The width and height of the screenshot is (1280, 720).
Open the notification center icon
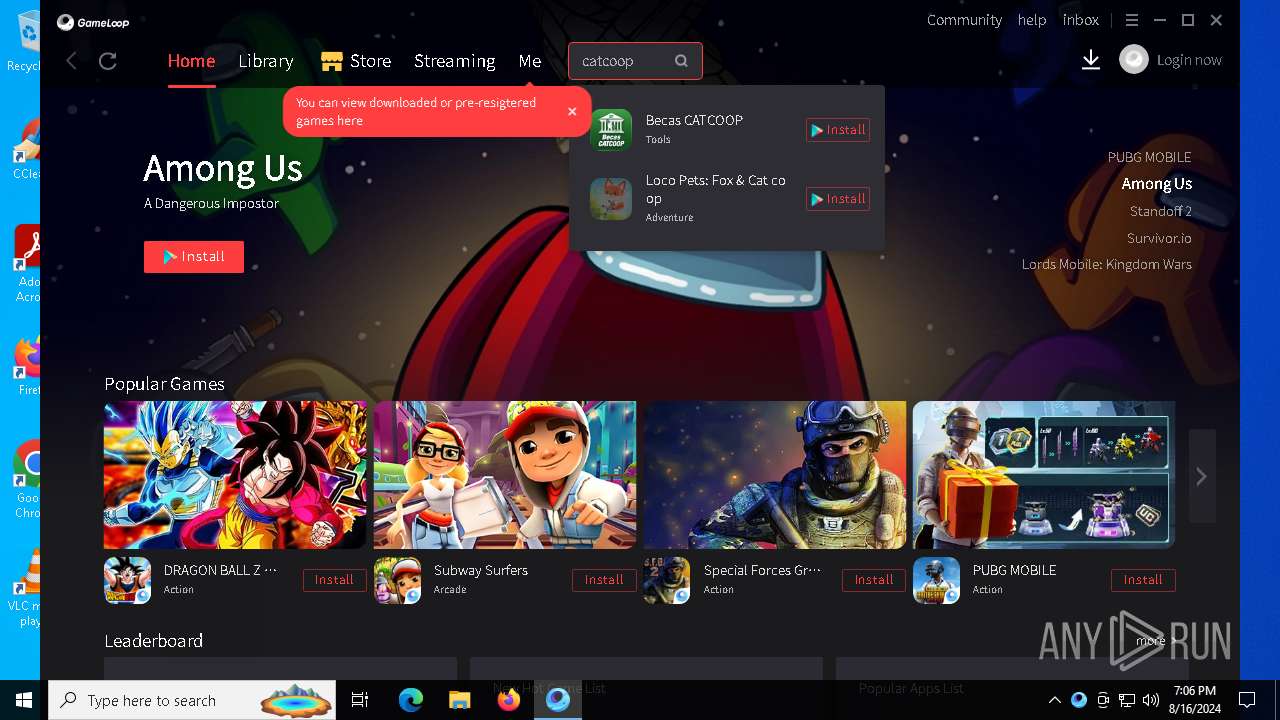(1247, 700)
